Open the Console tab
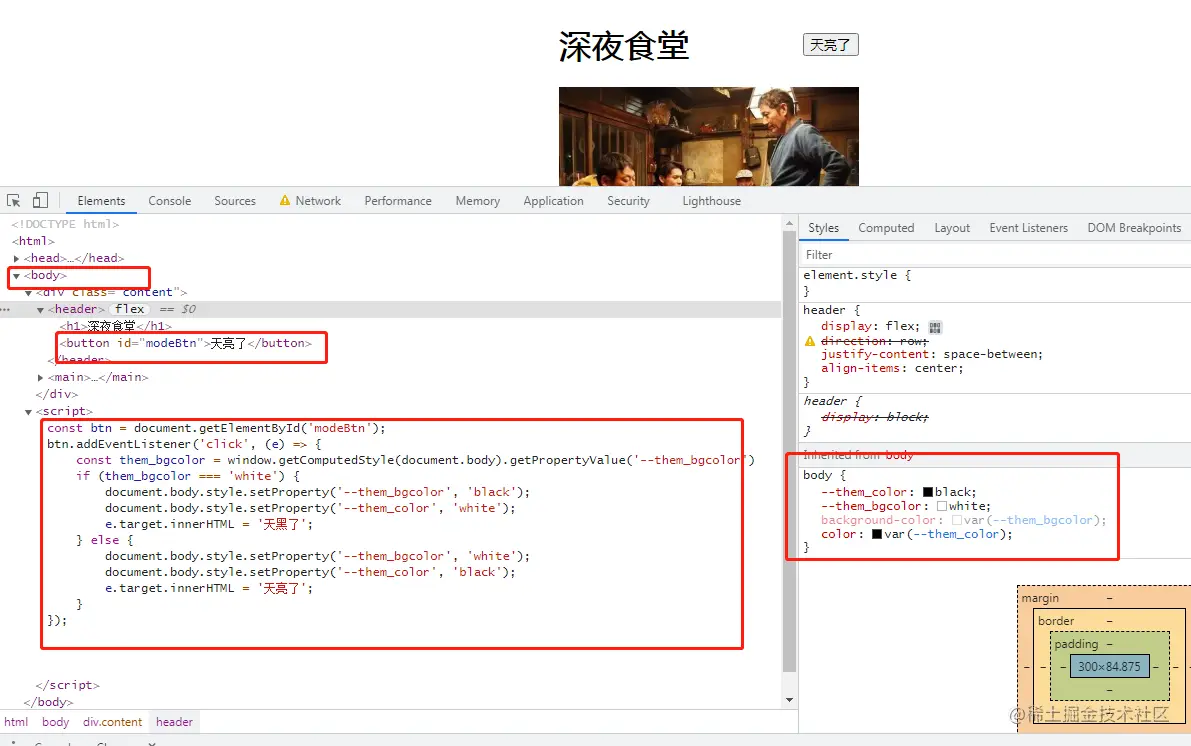The width and height of the screenshot is (1191, 746). pos(169,201)
